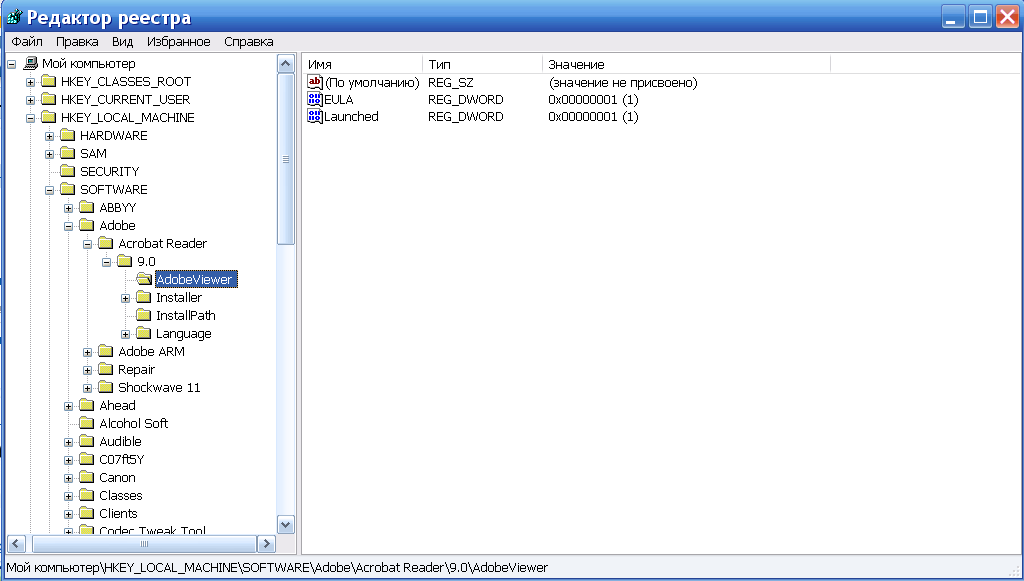Open the Файл menu

(x=27, y=42)
